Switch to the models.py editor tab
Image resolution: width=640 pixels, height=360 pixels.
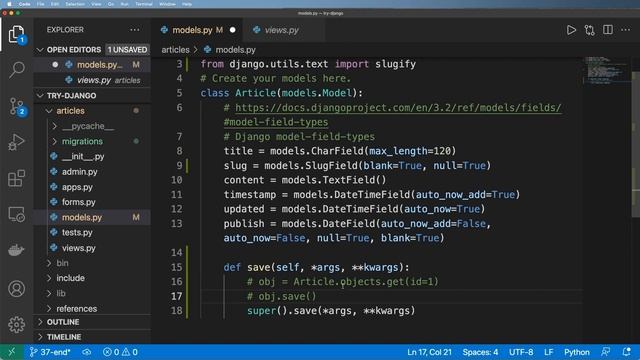click(x=197, y=30)
